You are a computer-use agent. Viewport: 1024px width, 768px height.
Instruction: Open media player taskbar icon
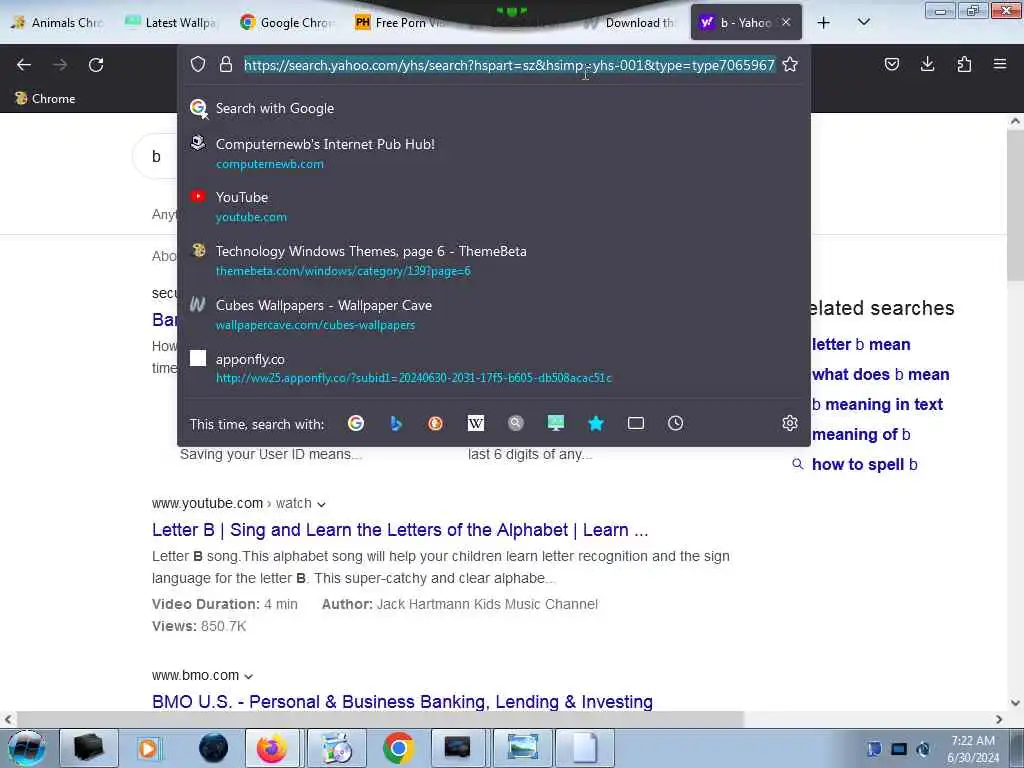(x=148, y=748)
